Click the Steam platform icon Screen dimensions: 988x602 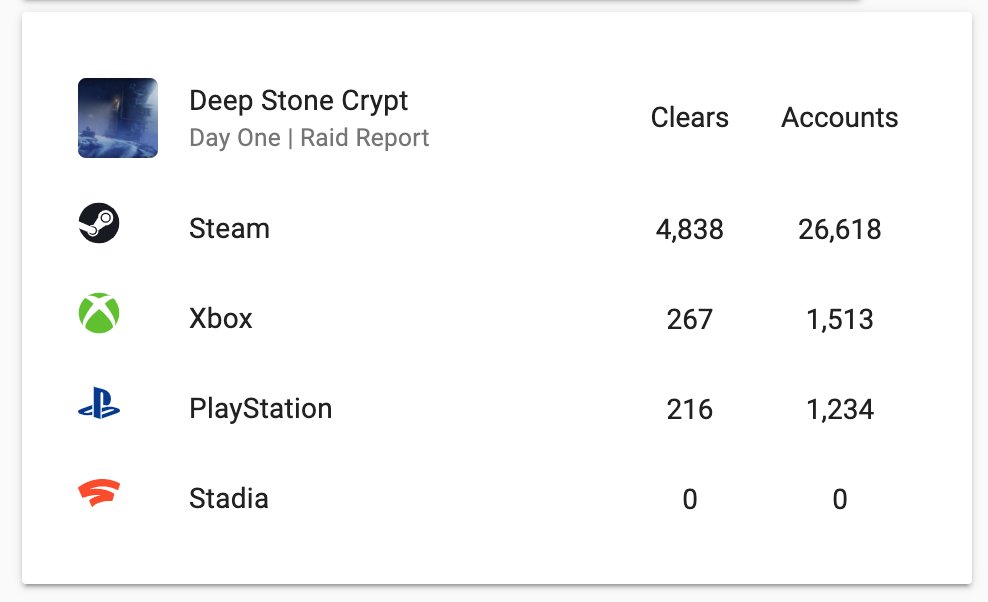(x=99, y=223)
